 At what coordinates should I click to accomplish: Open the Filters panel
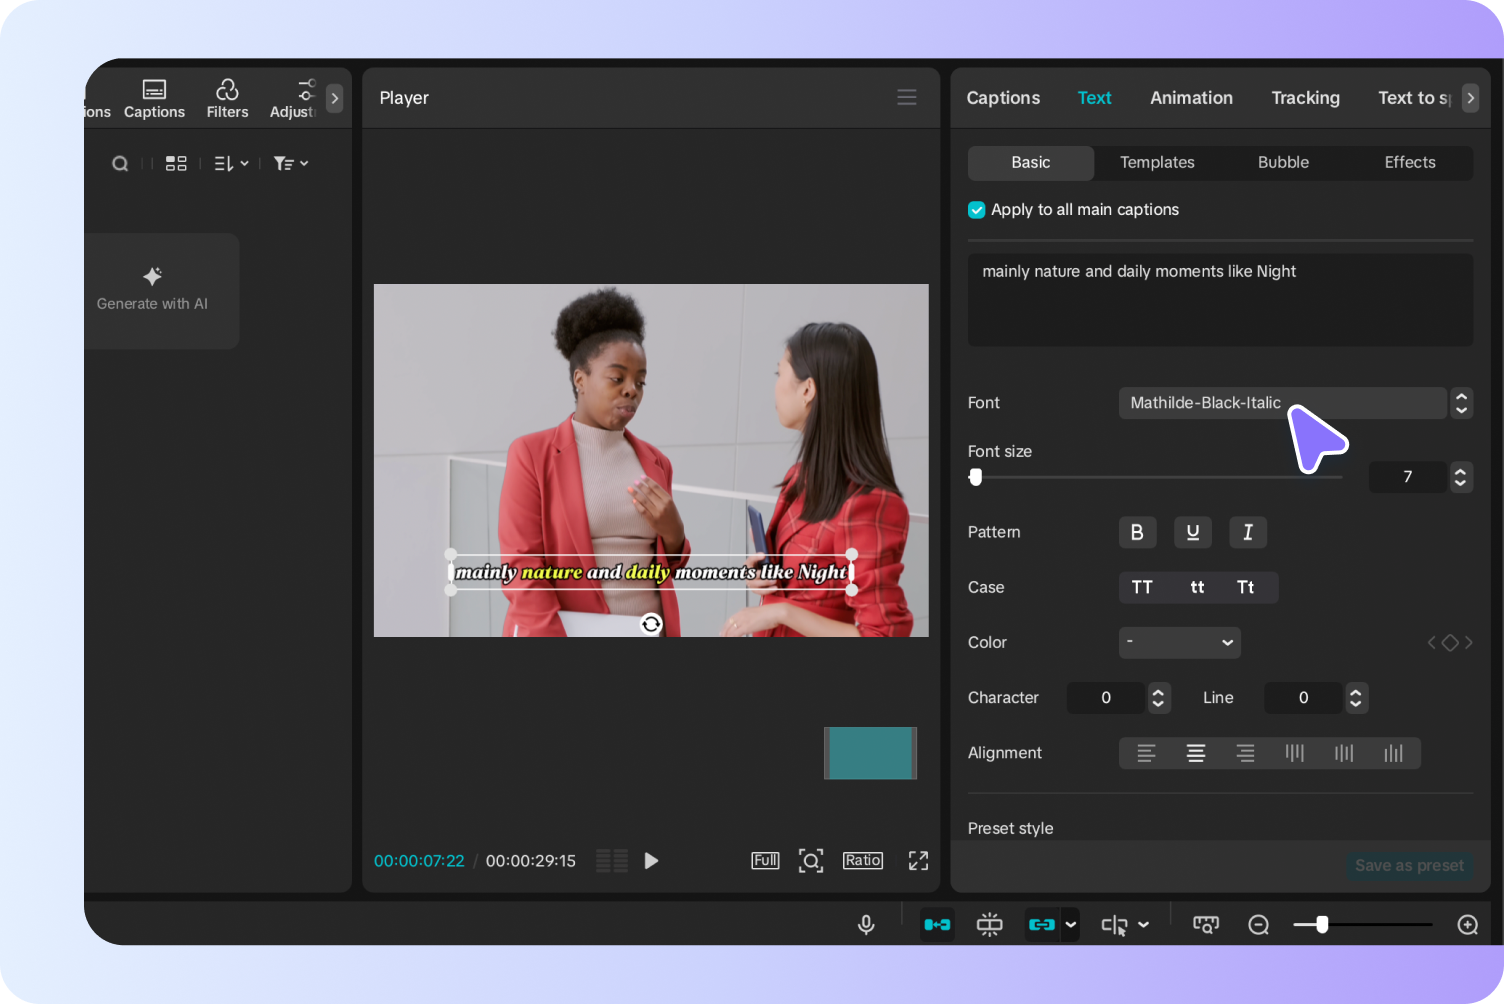(227, 97)
